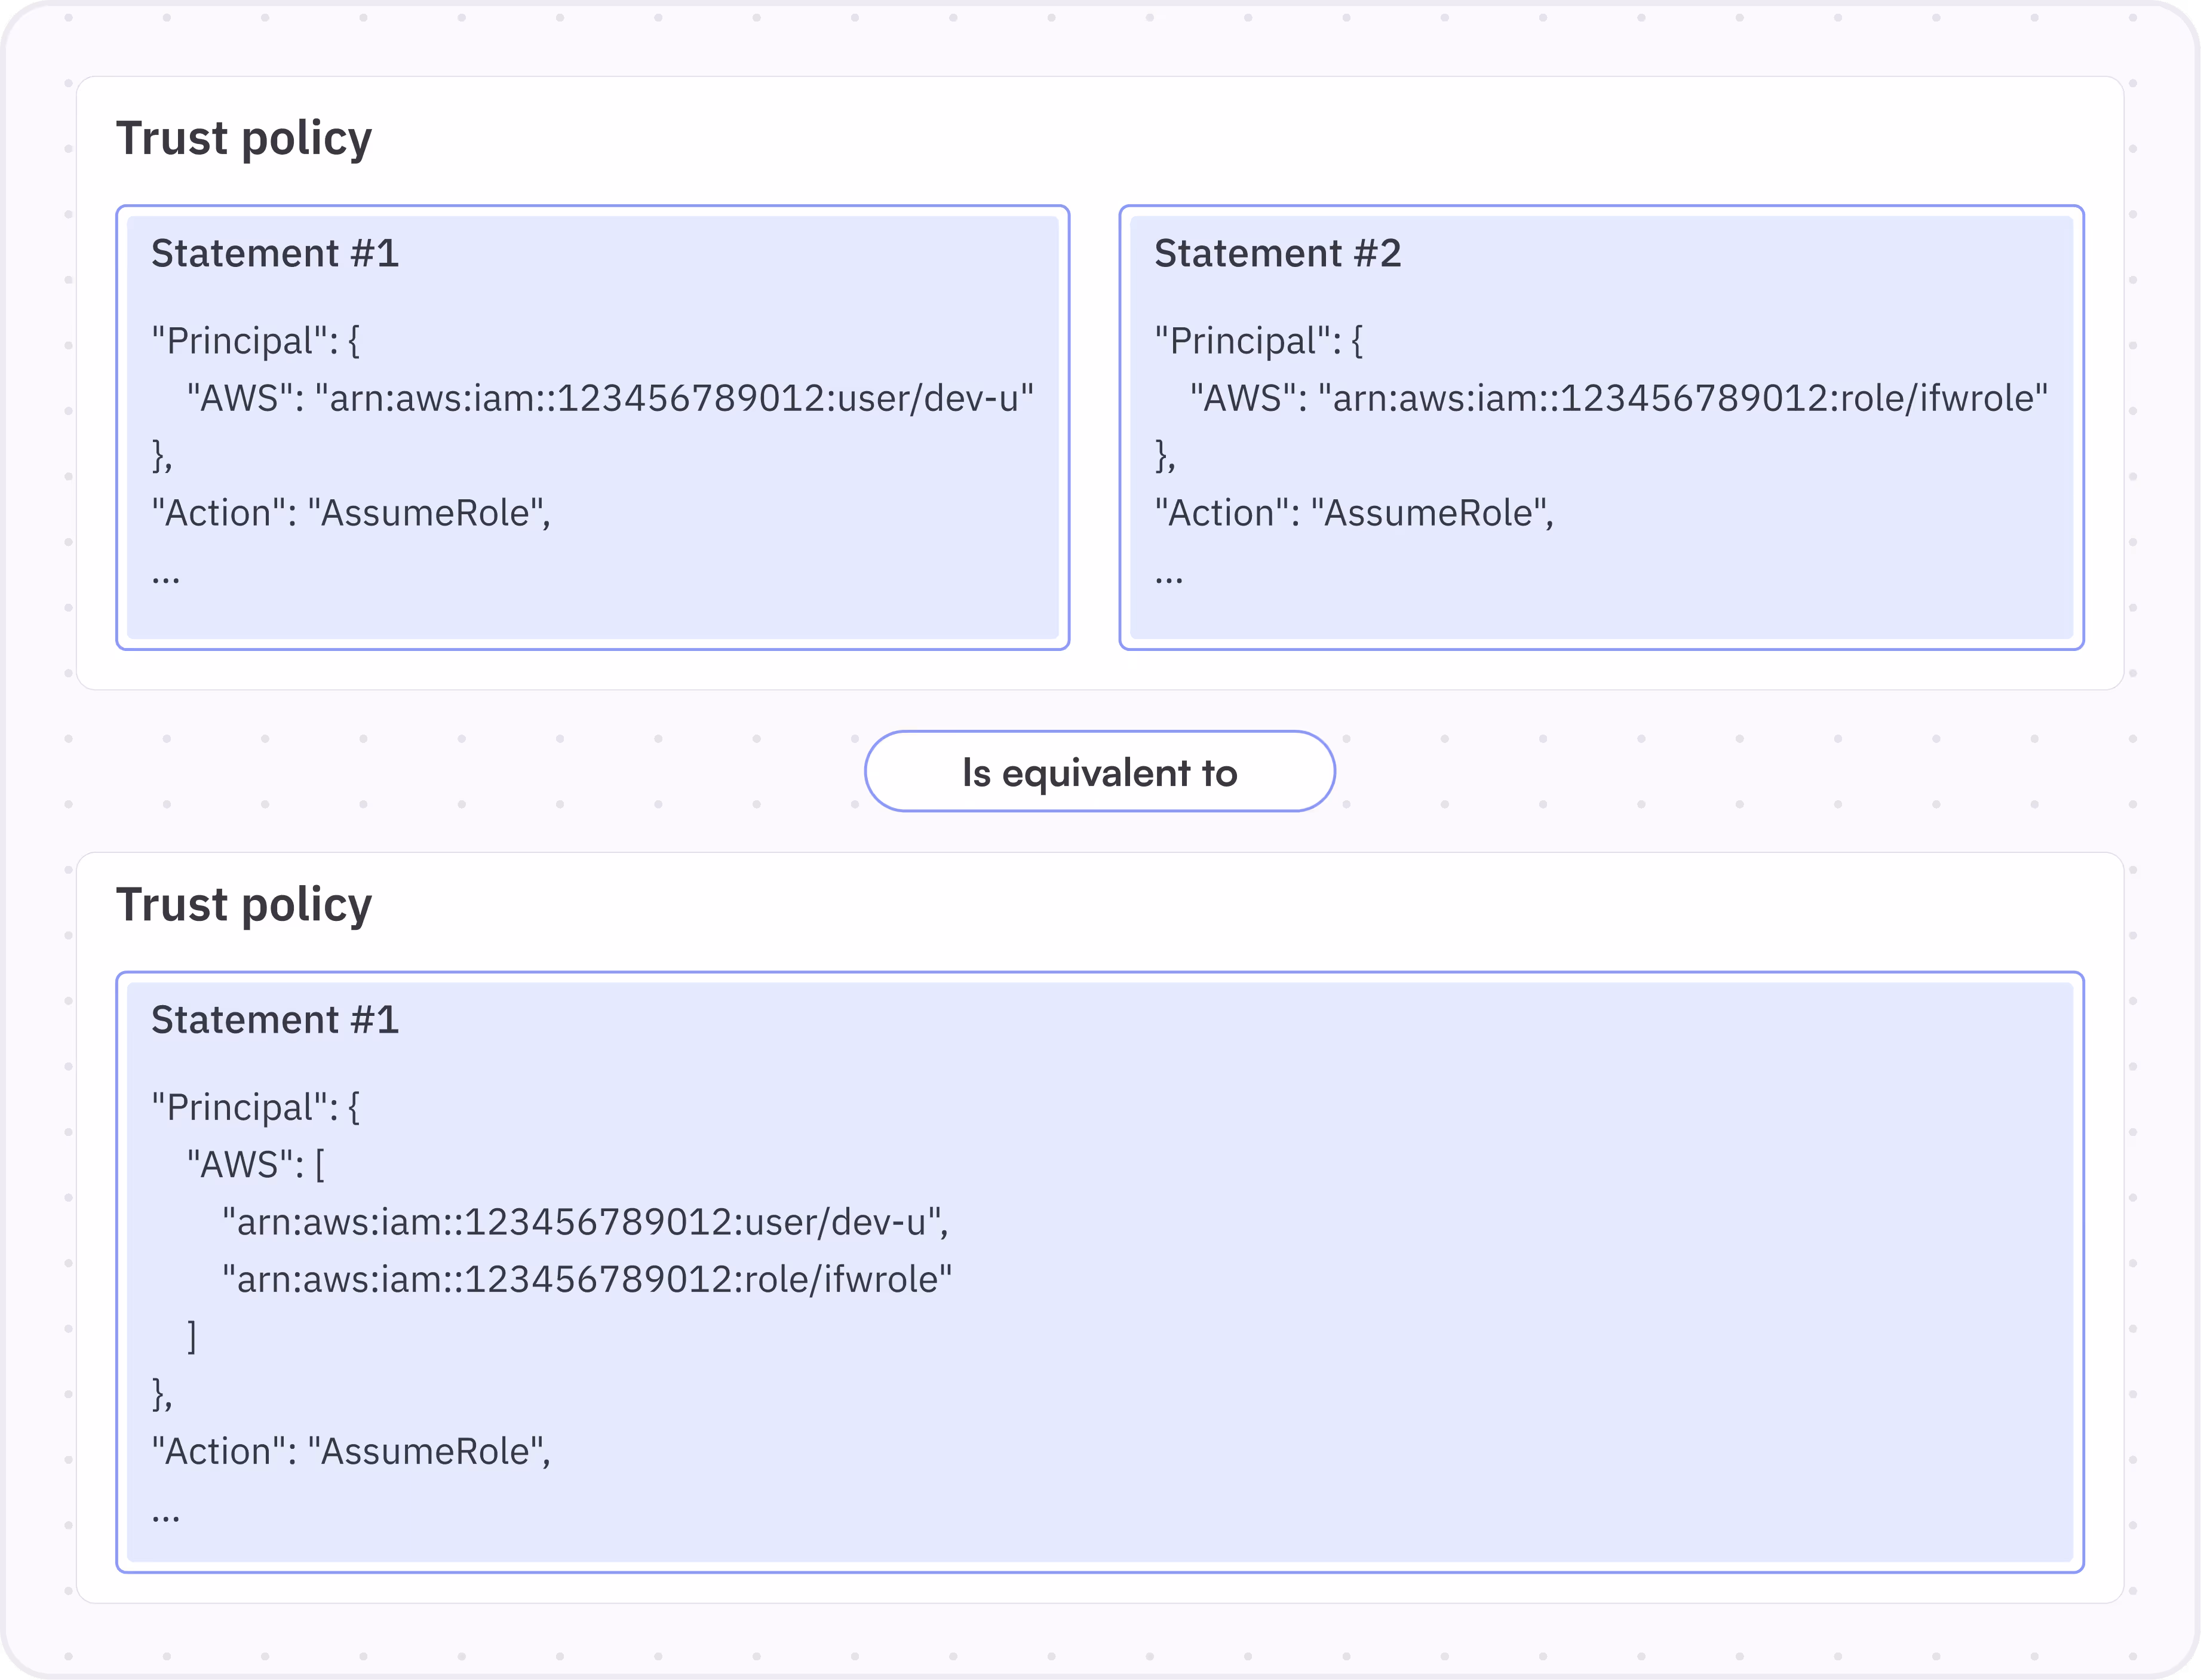Screen dimensions: 2201x1680
Task: Click the closing bracket ] of the AWS array
Action: (x=192, y=1336)
